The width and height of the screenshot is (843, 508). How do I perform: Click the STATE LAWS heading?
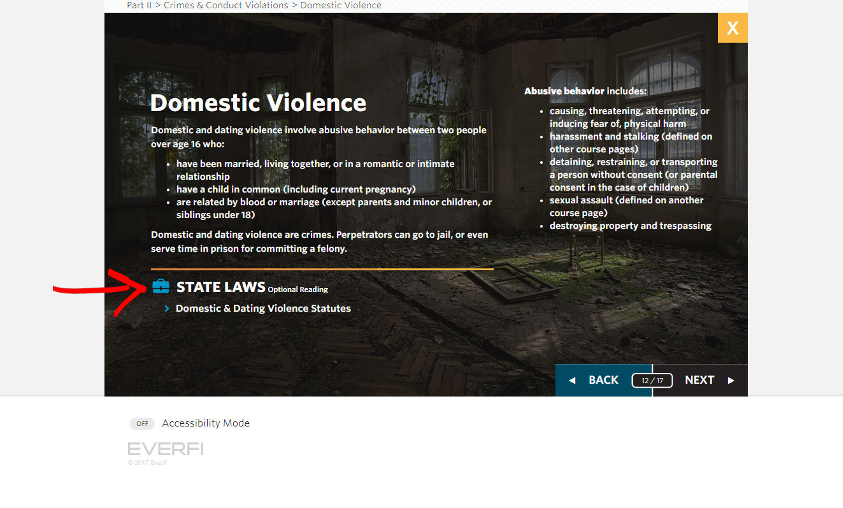pyautogui.click(x=220, y=287)
